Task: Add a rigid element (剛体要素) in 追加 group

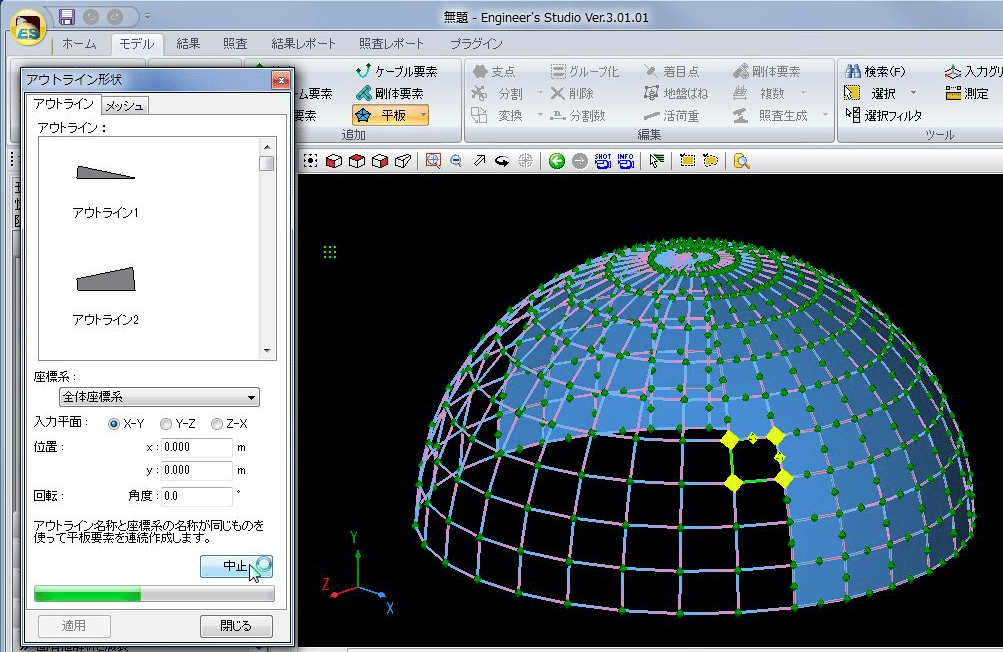Action: (390, 93)
